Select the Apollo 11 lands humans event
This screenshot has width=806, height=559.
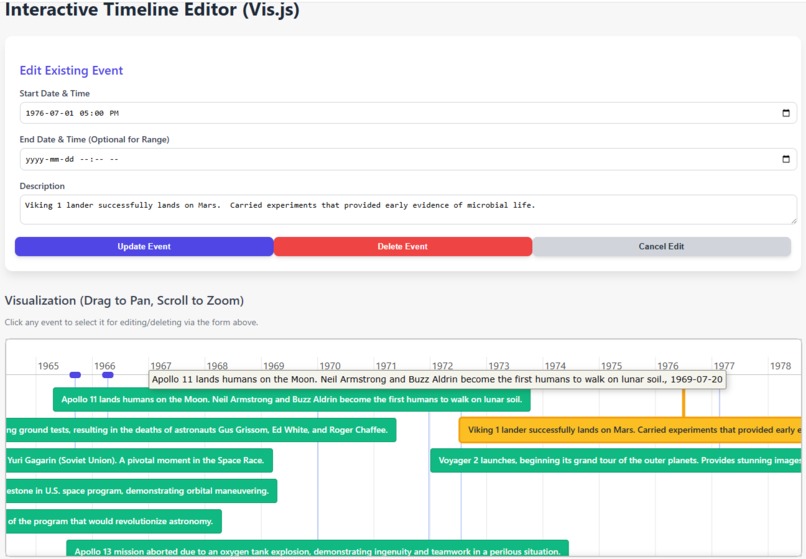(x=291, y=400)
